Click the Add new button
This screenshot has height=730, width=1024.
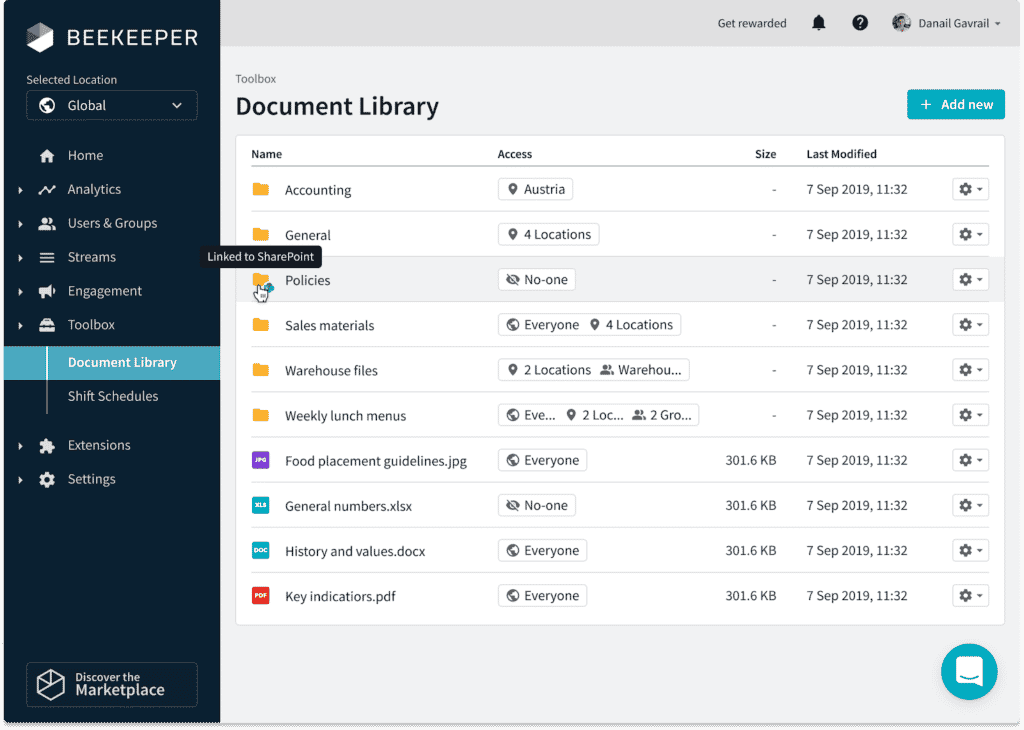pos(955,105)
